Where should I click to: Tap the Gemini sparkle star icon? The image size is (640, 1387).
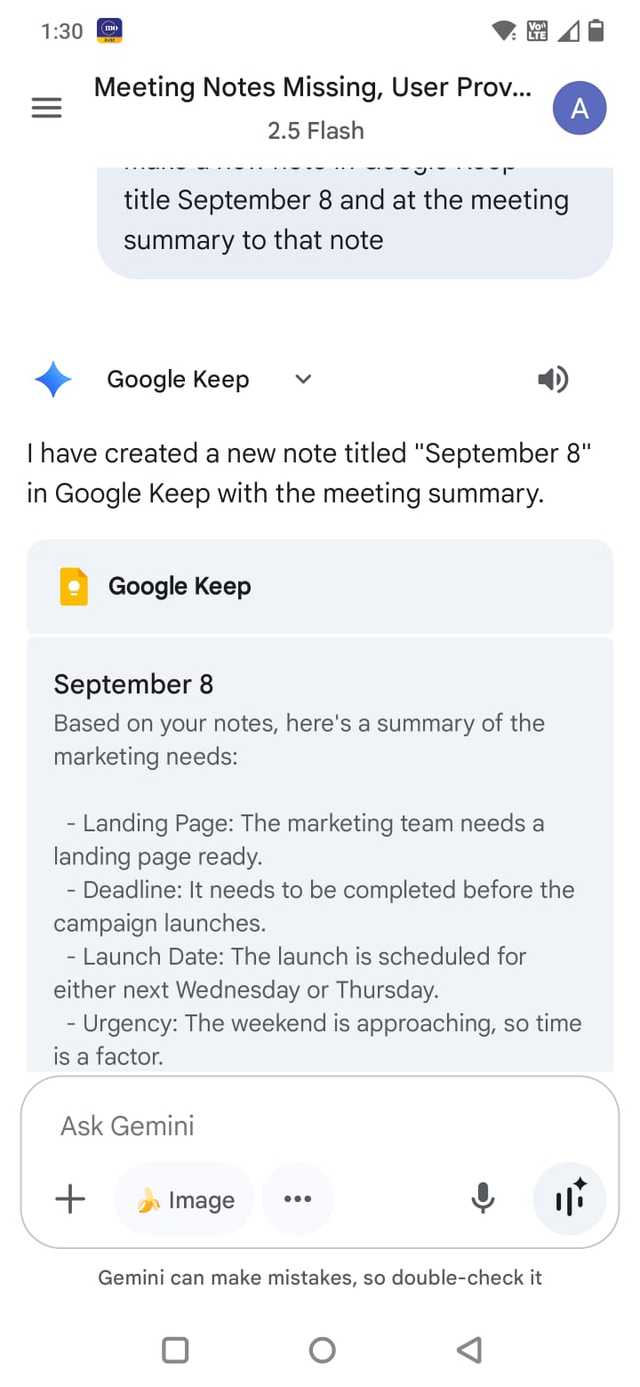(x=53, y=380)
